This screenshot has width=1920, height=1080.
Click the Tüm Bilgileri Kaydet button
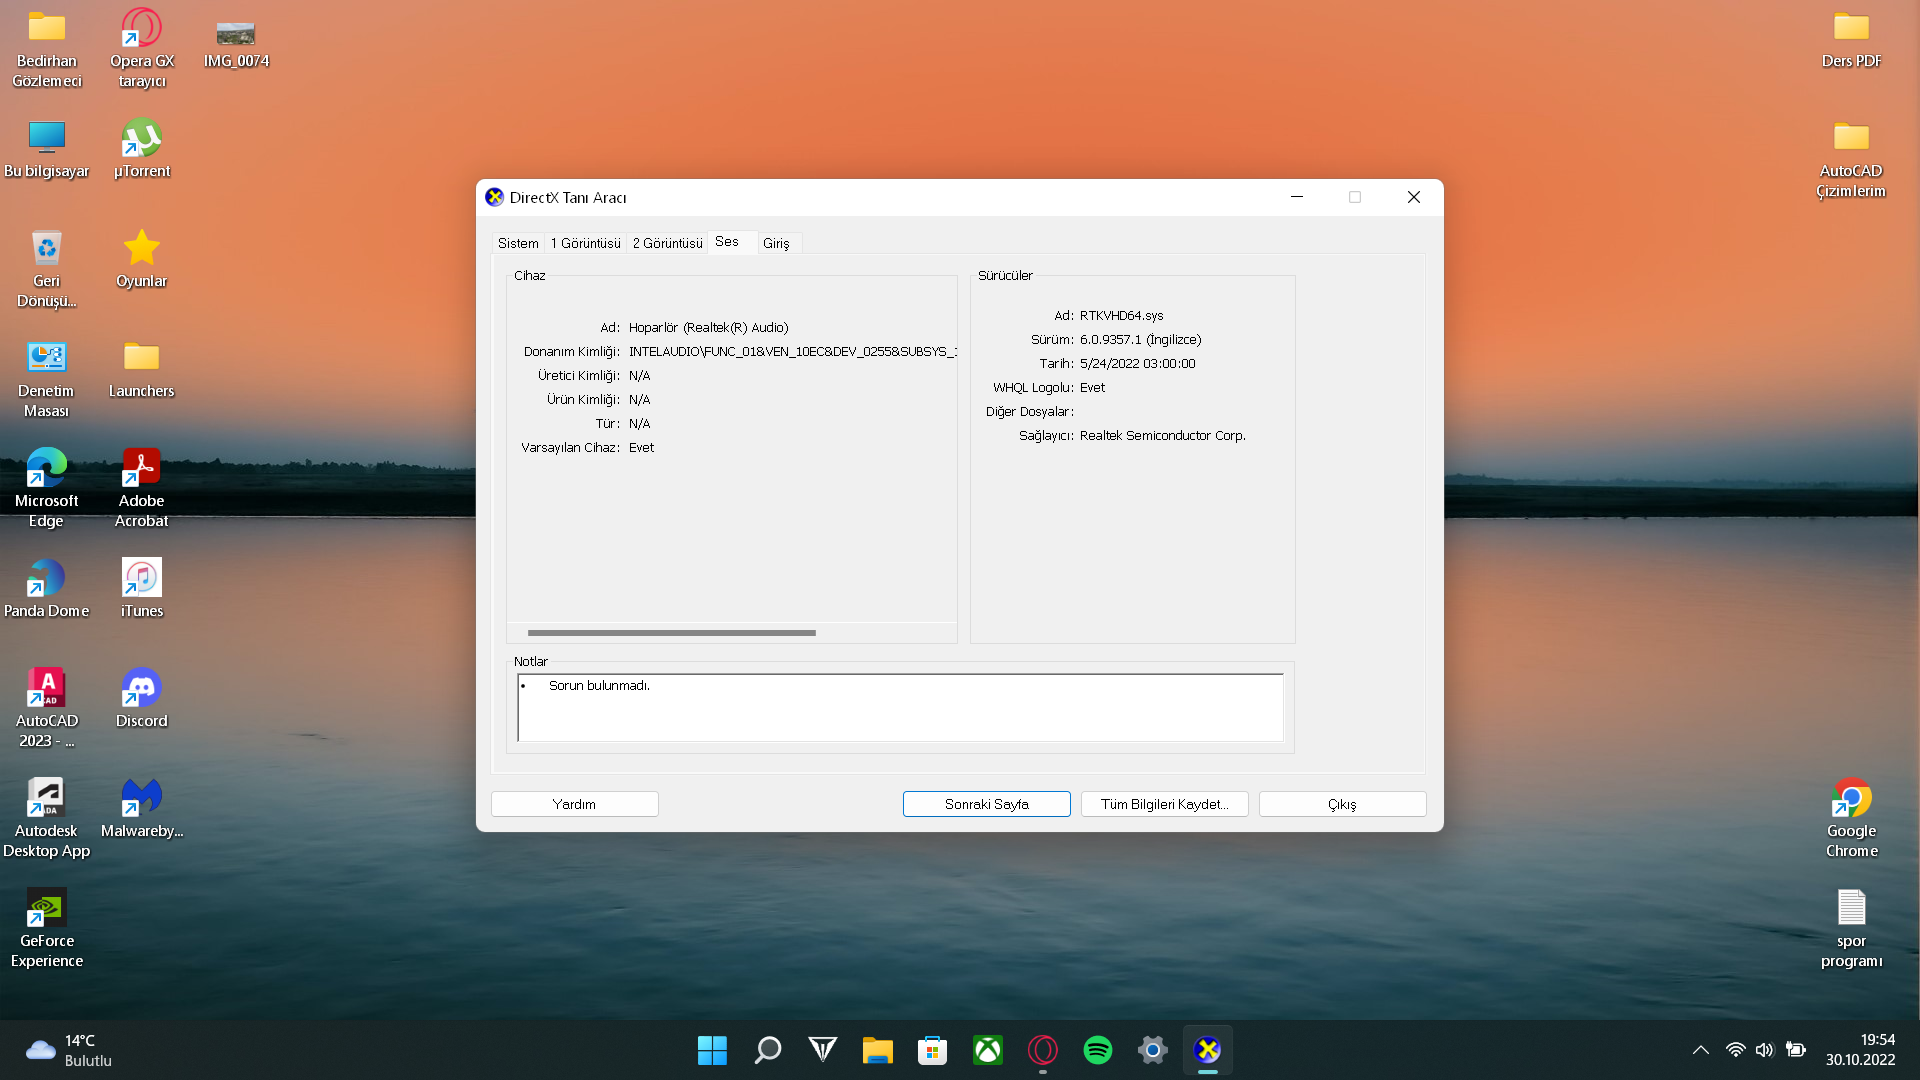[x=1164, y=804]
